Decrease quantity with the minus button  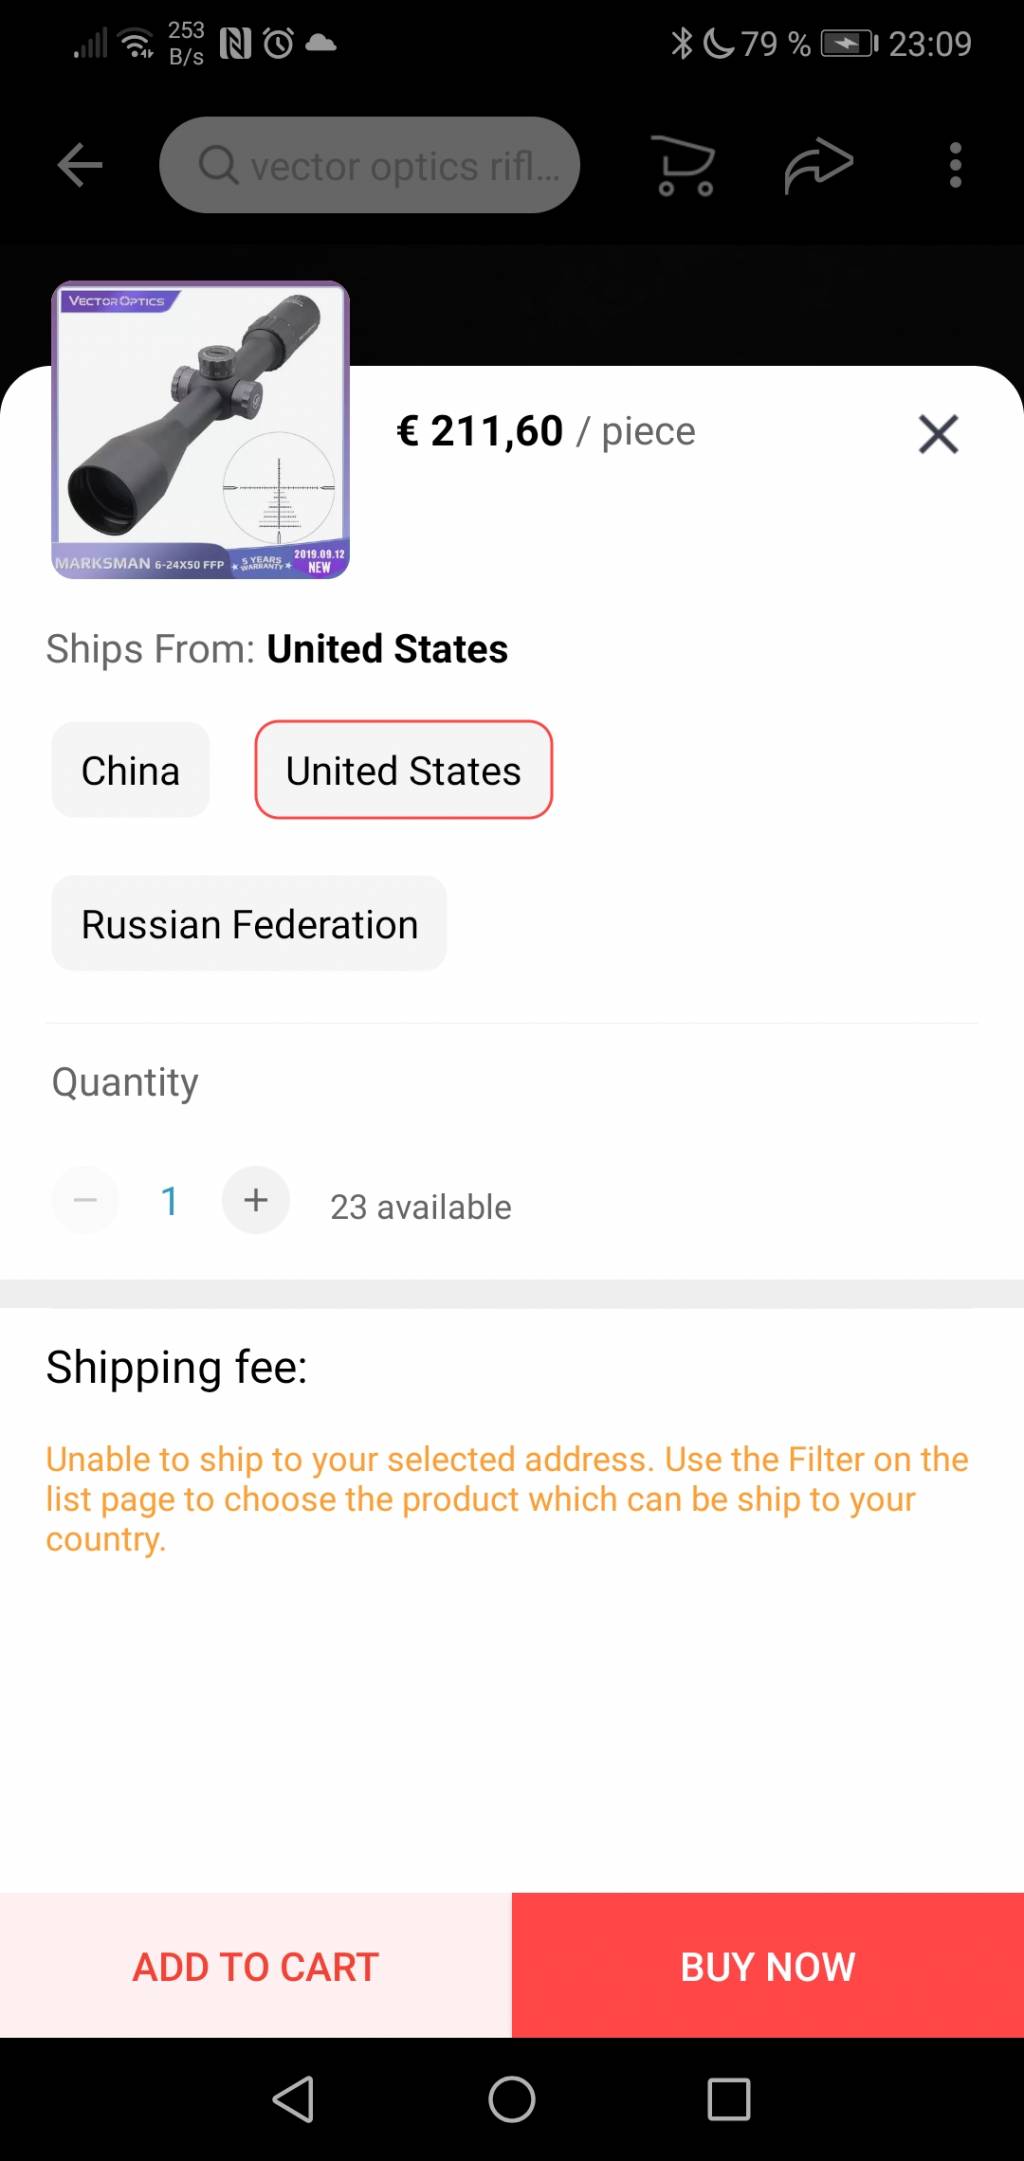(x=85, y=1200)
